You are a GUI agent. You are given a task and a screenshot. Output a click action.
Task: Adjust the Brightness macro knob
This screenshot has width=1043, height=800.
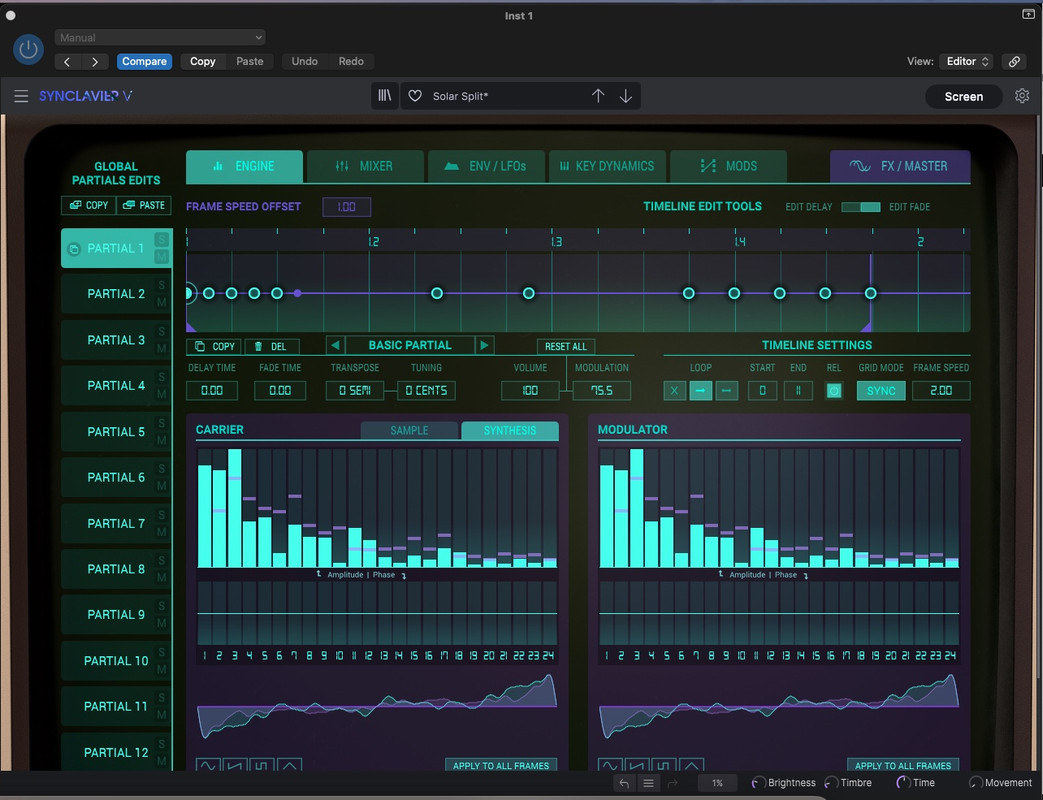click(x=758, y=783)
